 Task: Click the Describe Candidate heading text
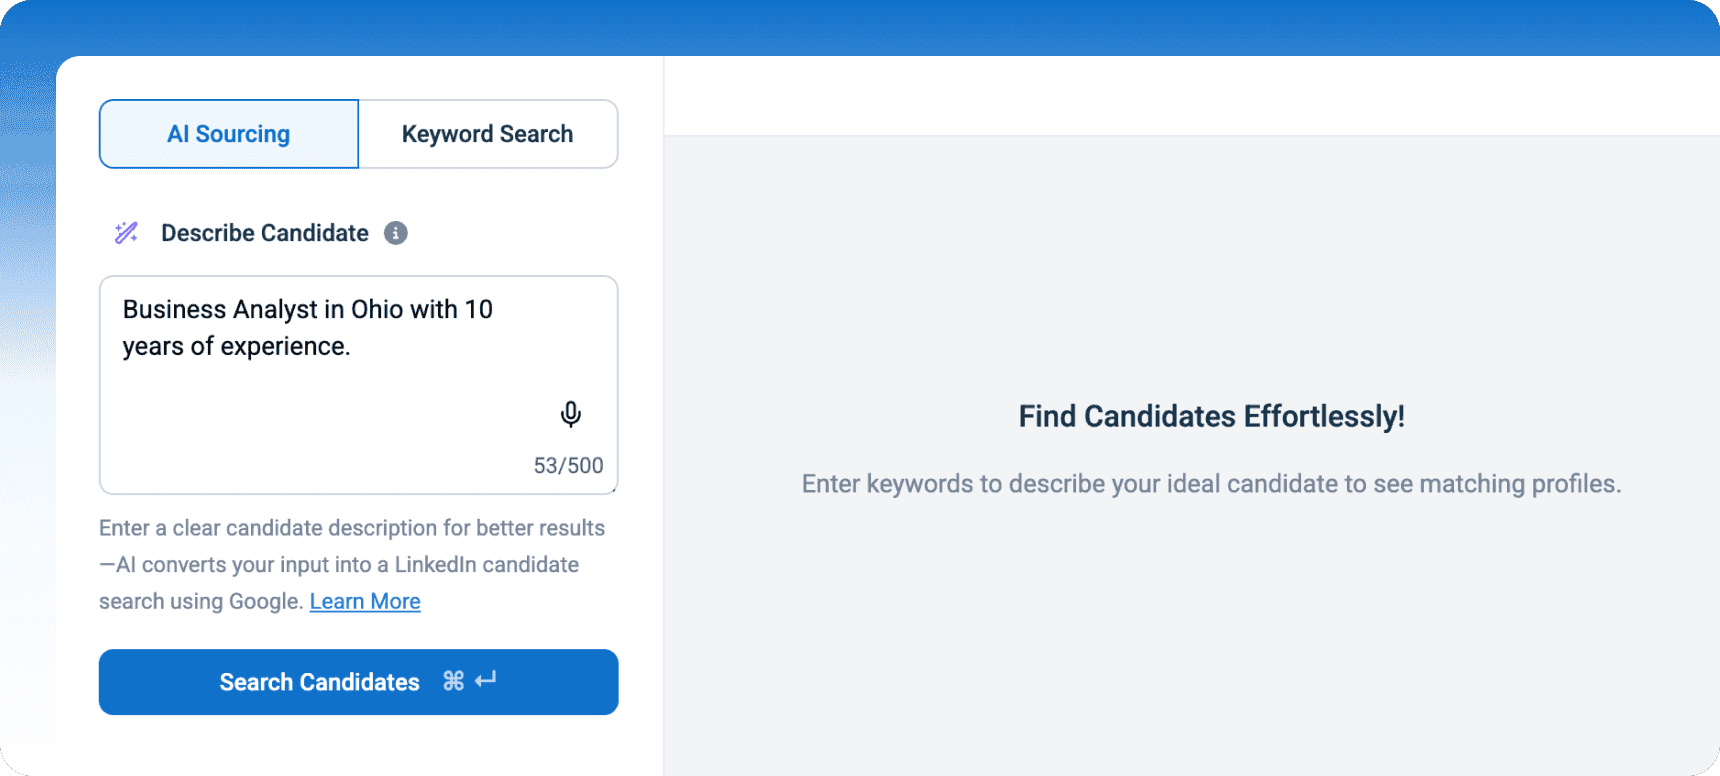(x=264, y=232)
